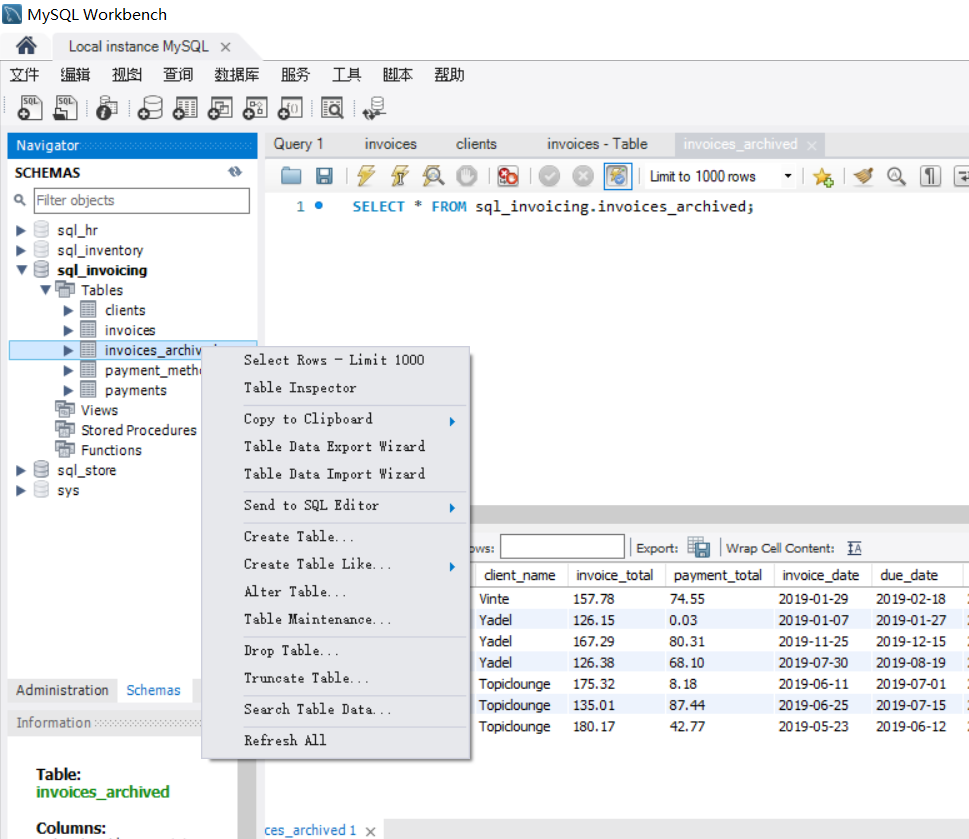Stop query execution hand icon
This screenshot has height=839, width=969.
pyautogui.click(x=467, y=177)
